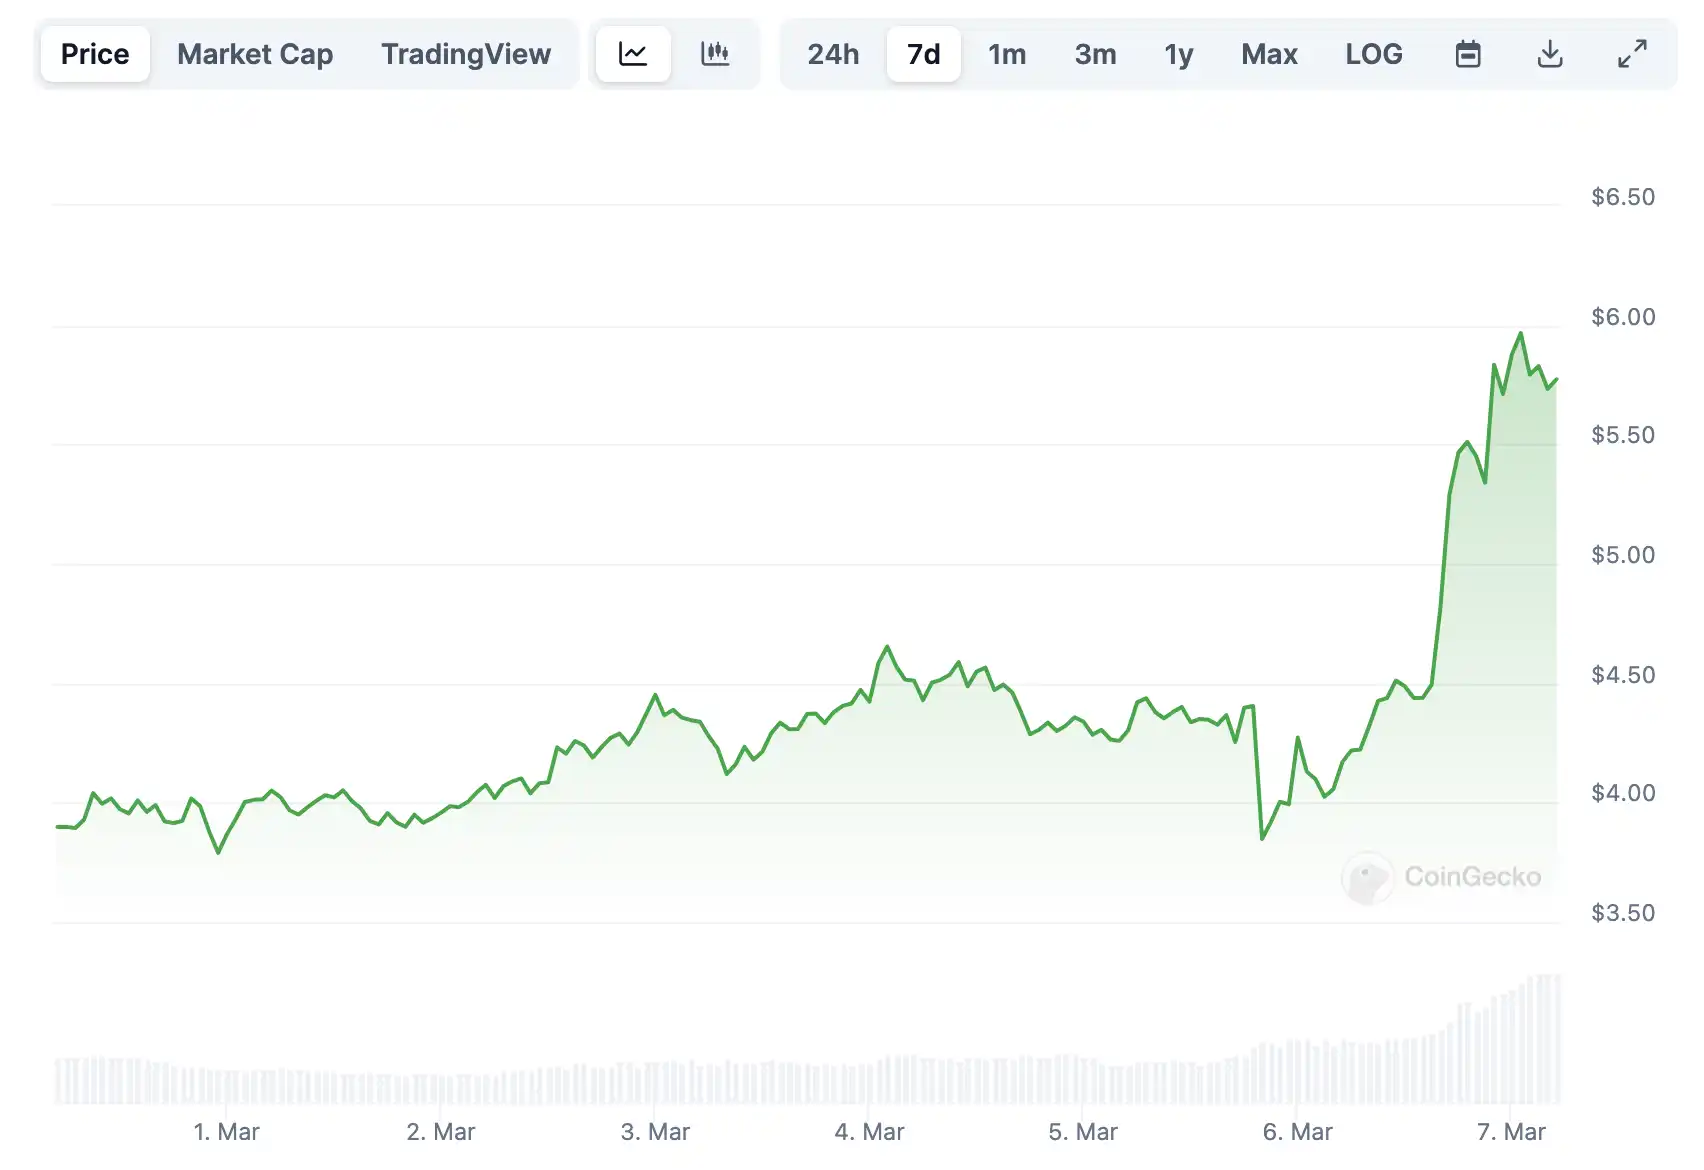This screenshot has height=1170, width=1704.
Task: Expand chart to fullscreen
Action: point(1632,54)
